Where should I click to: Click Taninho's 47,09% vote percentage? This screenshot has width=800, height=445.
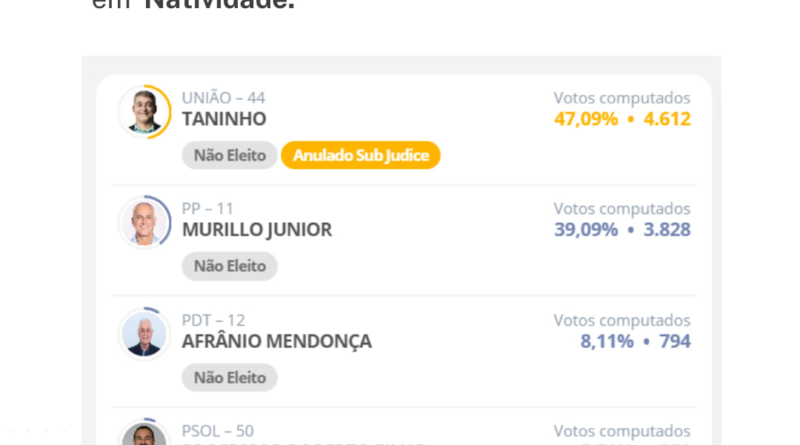point(586,119)
